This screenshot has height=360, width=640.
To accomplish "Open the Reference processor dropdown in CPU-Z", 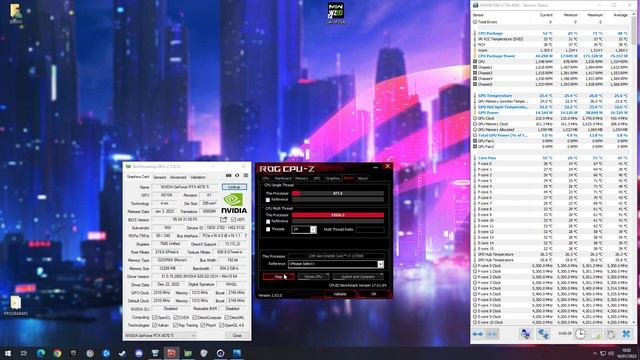I will (380, 264).
